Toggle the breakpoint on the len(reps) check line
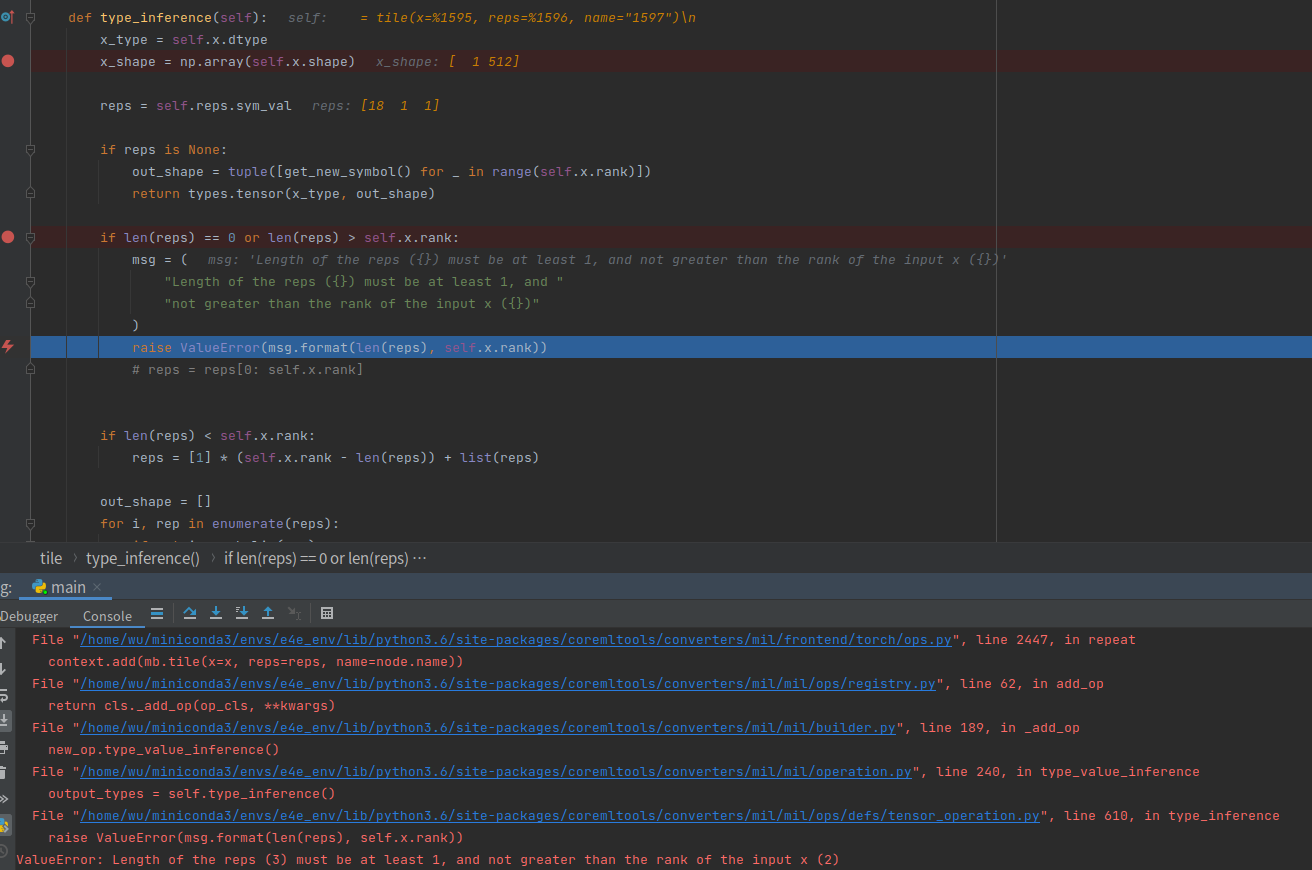The image size is (1312, 870). tap(8, 237)
